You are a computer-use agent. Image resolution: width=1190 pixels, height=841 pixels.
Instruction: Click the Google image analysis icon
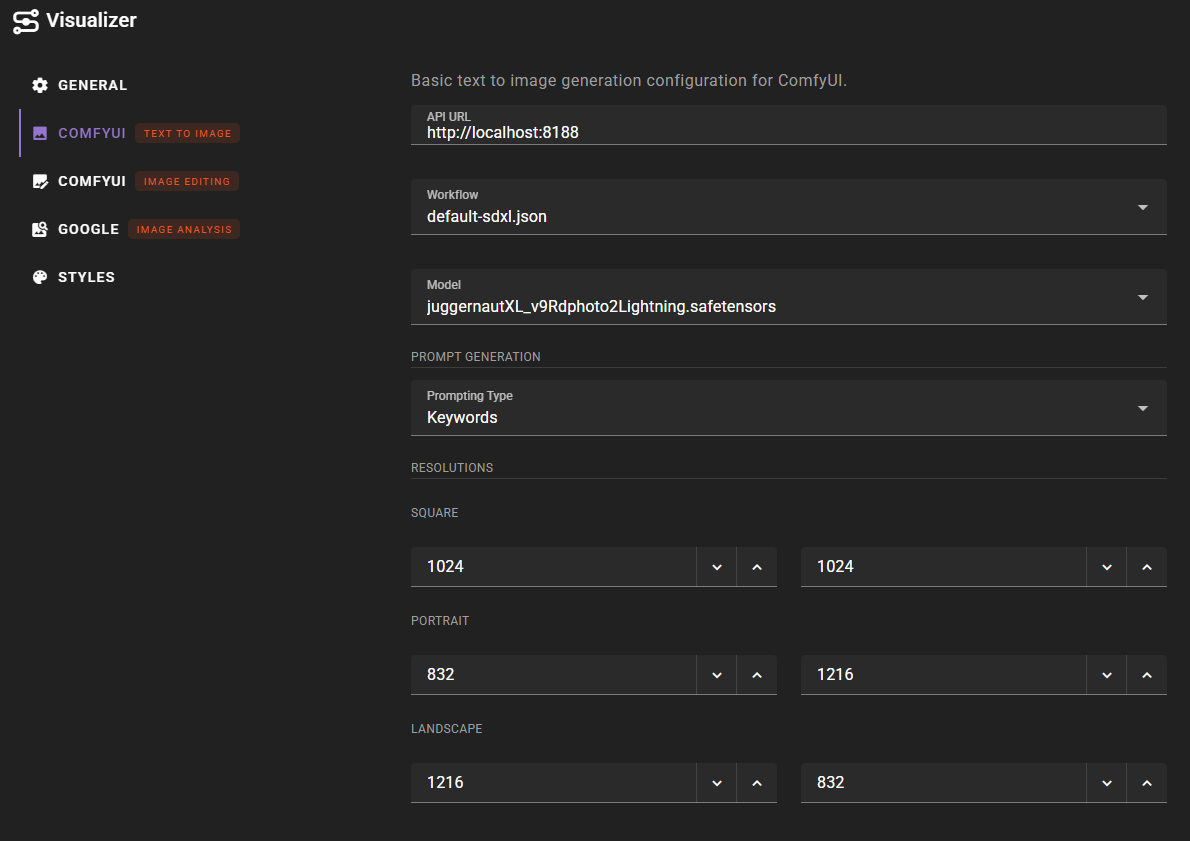[x=40, y=229]
